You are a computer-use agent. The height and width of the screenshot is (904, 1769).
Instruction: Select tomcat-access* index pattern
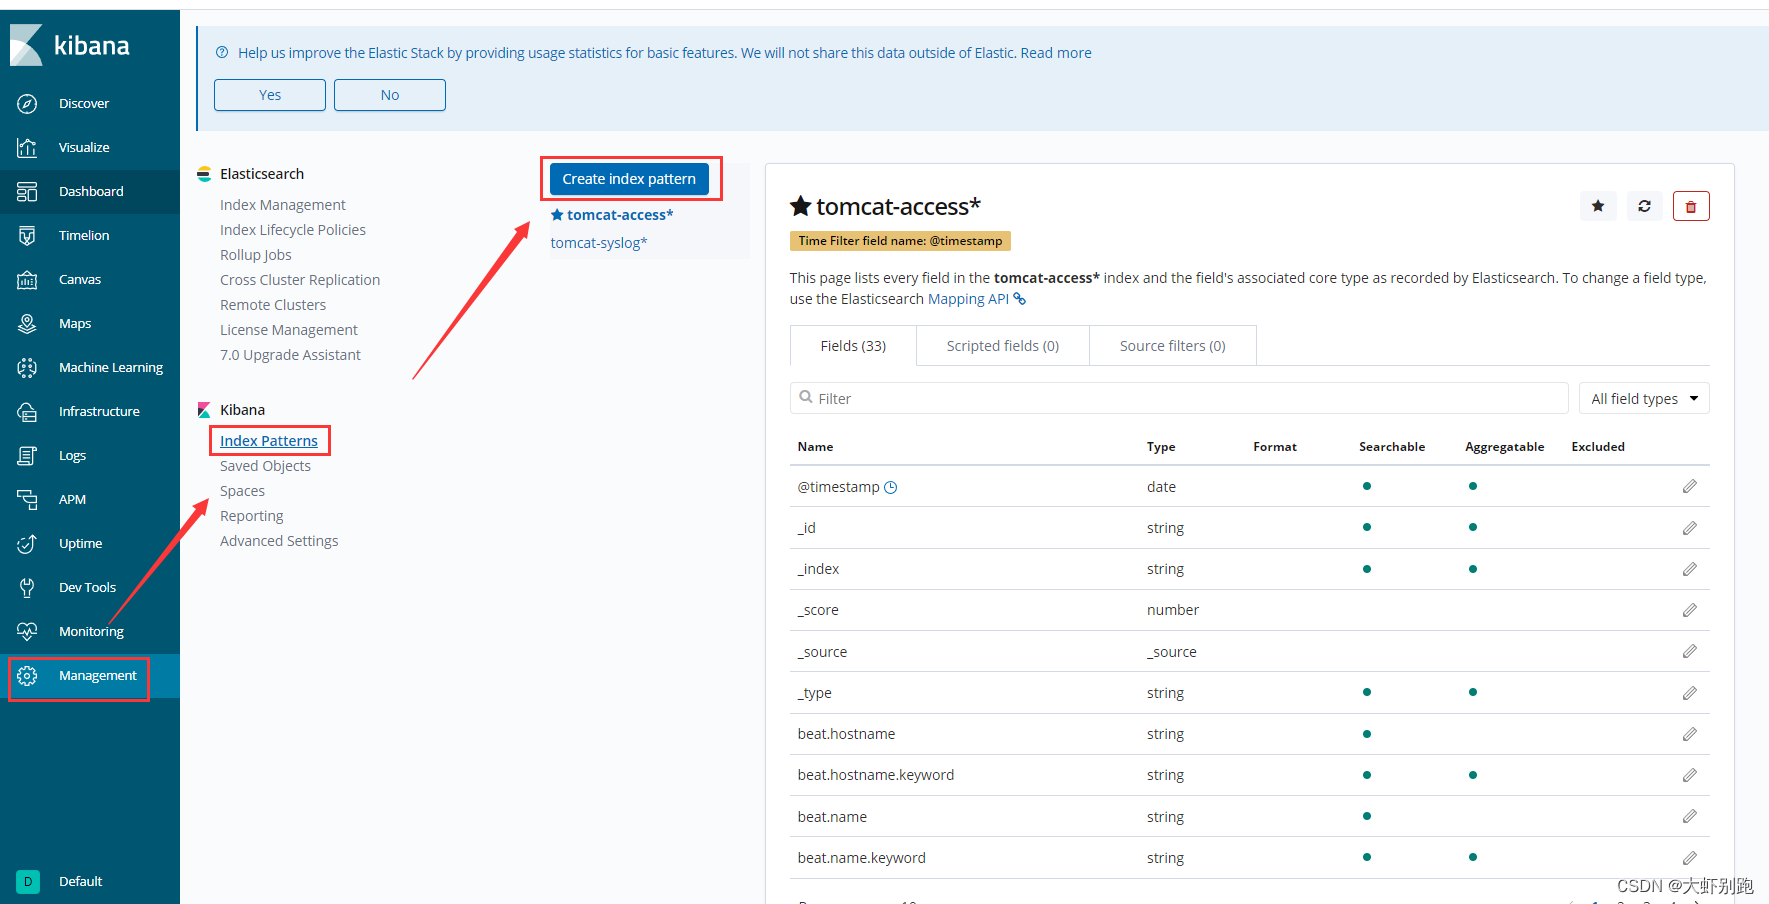pos(620,215)
